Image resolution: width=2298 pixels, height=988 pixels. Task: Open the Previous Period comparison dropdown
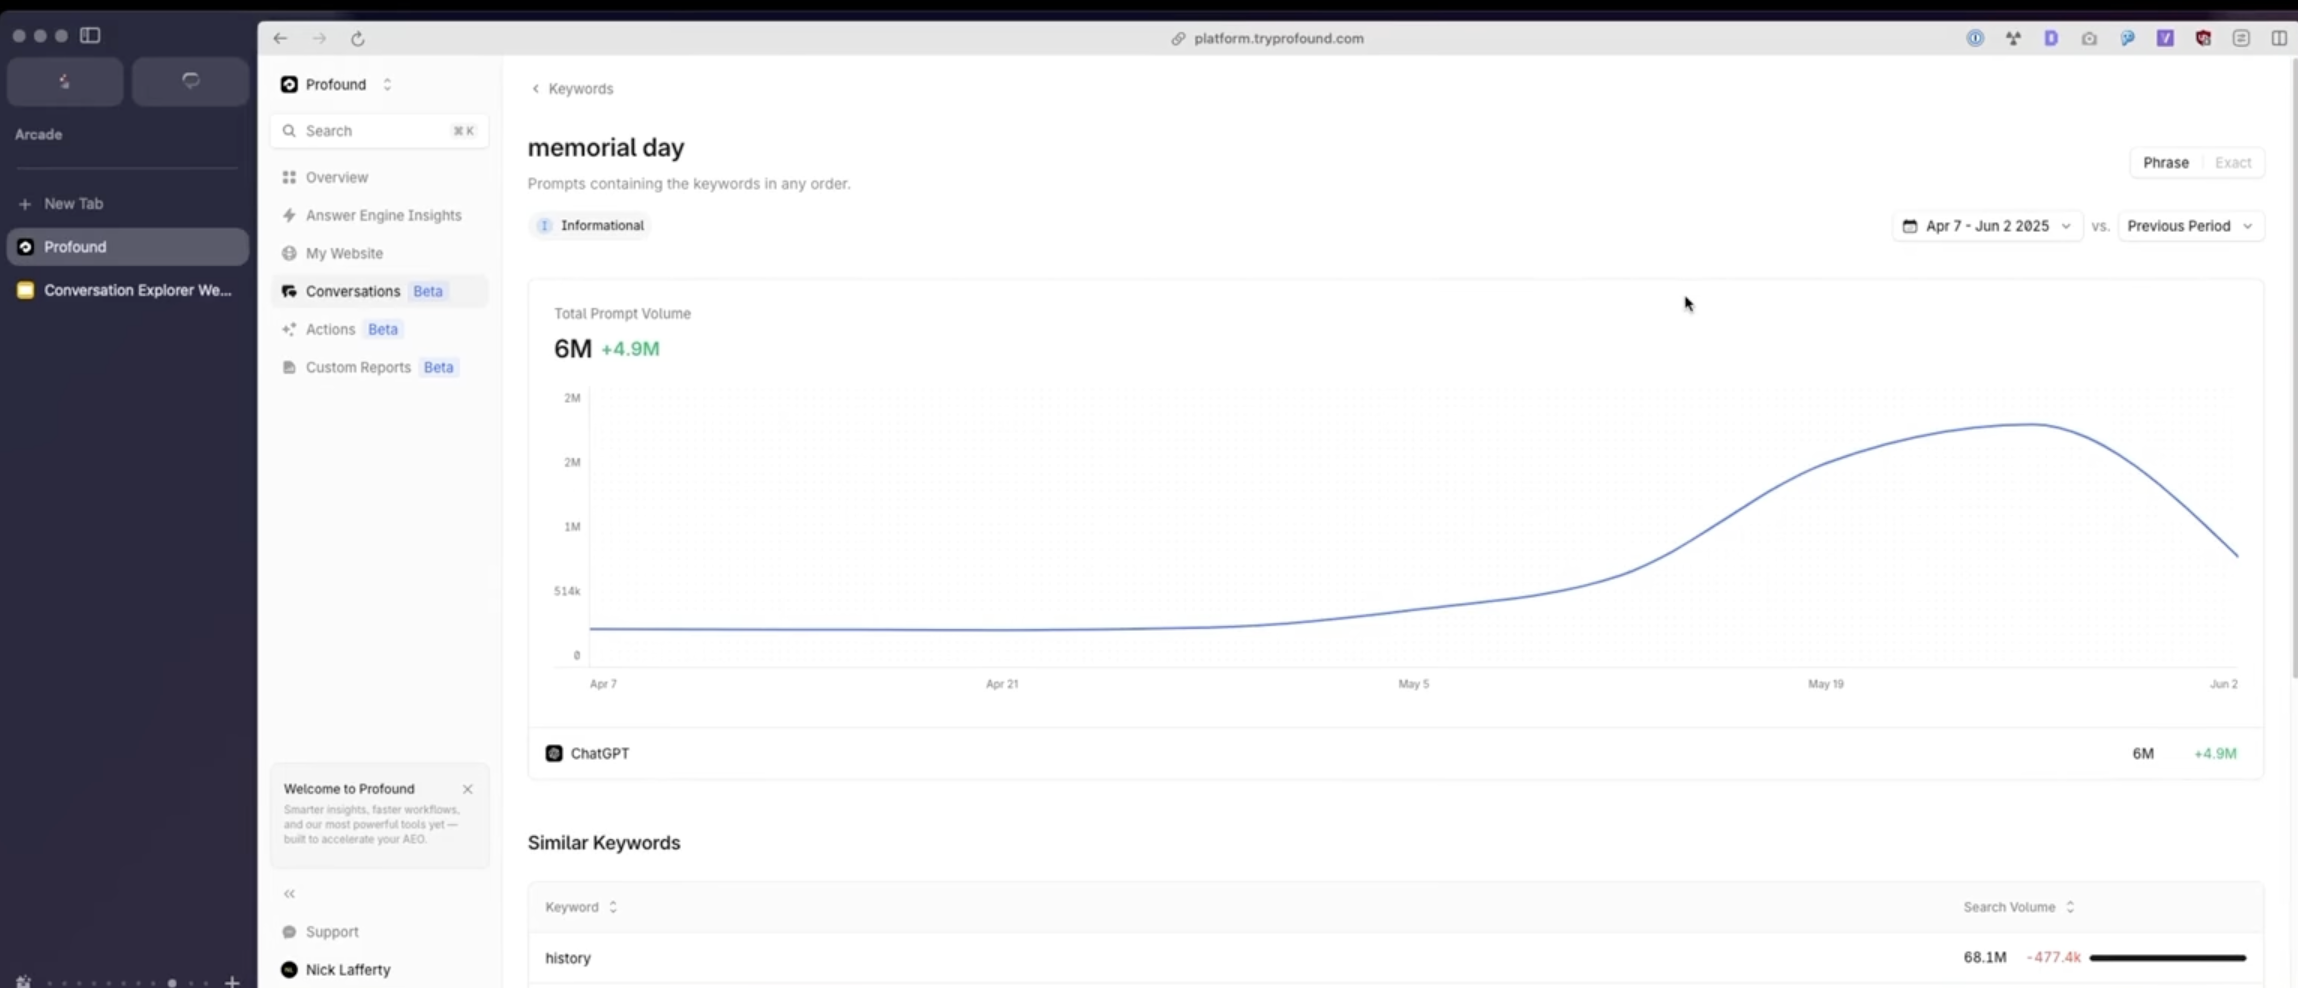pyautogui.click(x=2190, y=226)
